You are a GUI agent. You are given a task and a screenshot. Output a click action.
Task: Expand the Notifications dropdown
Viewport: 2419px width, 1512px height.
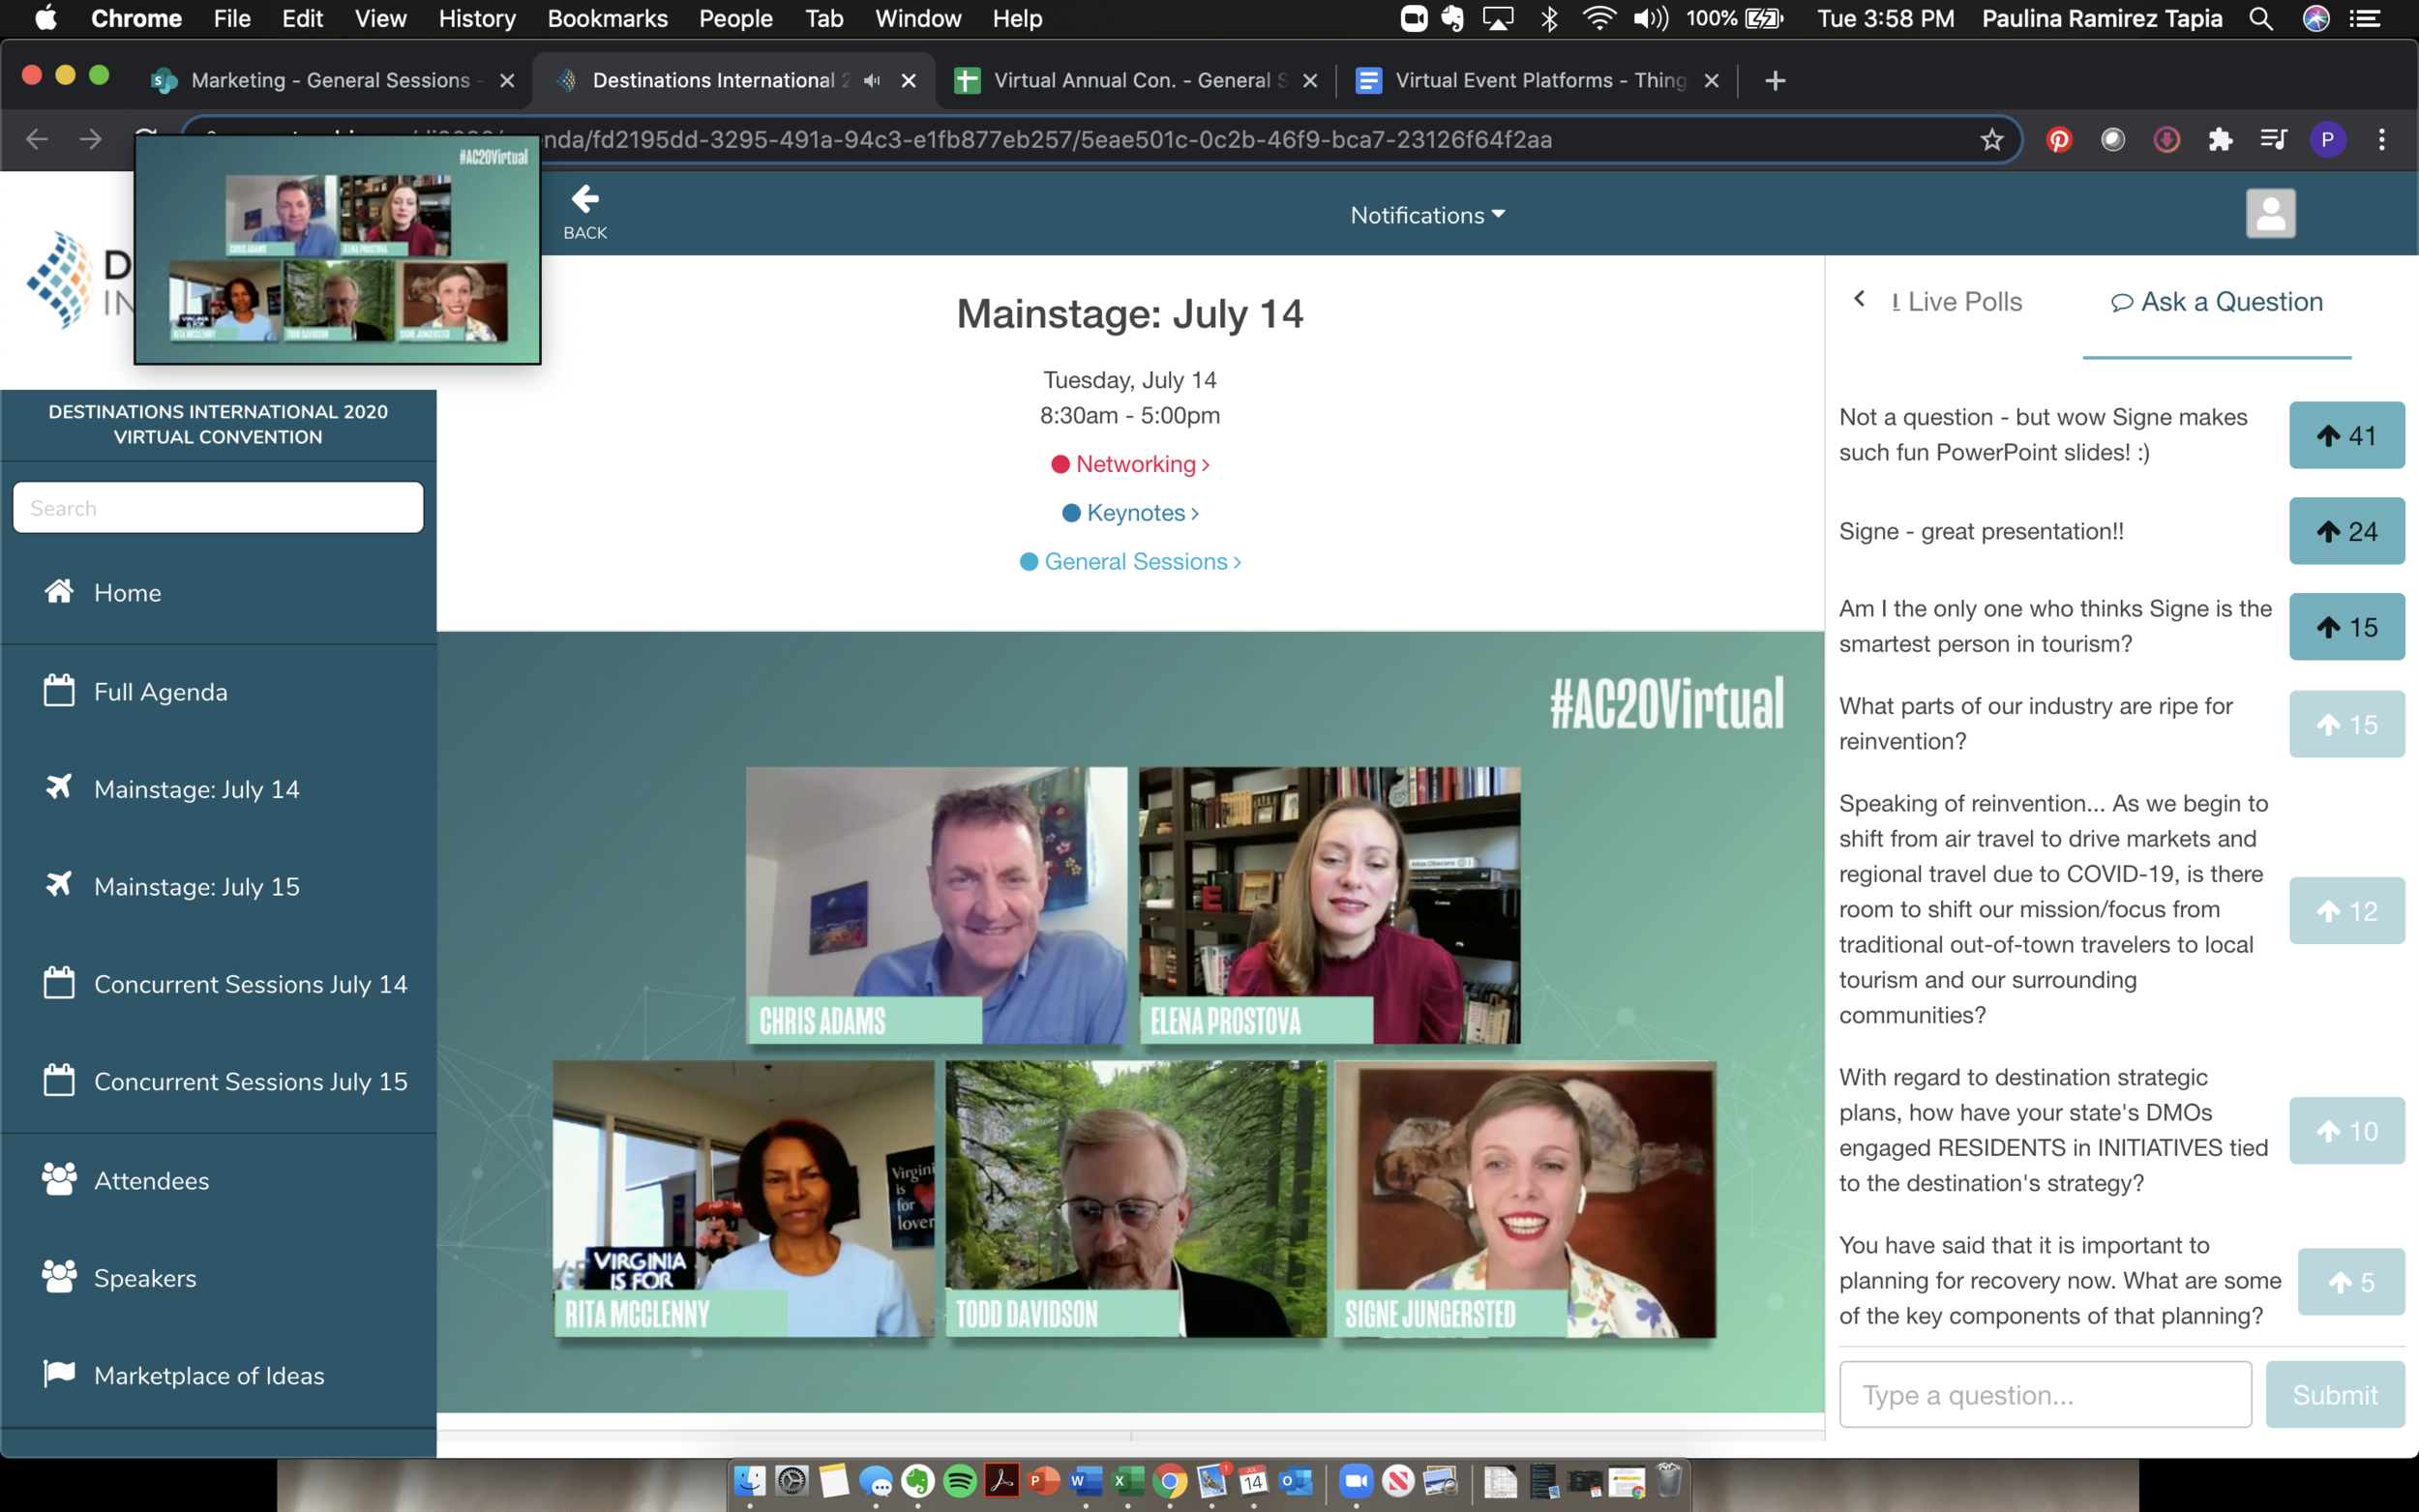coord(1427,215)
